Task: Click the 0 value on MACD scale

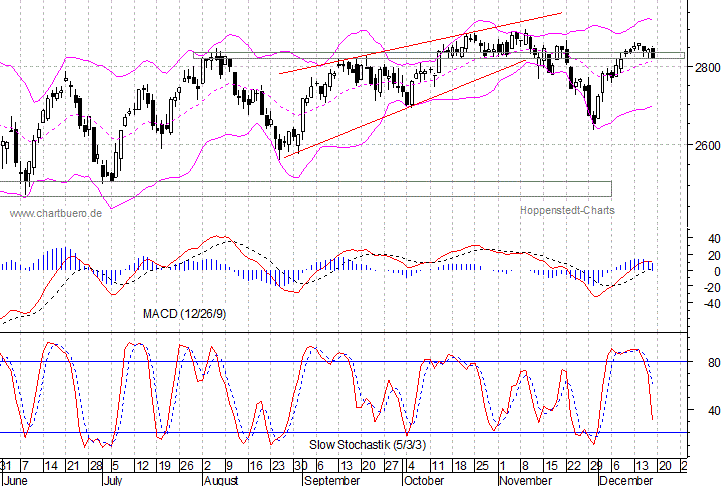Action: (x=717, y=272)
